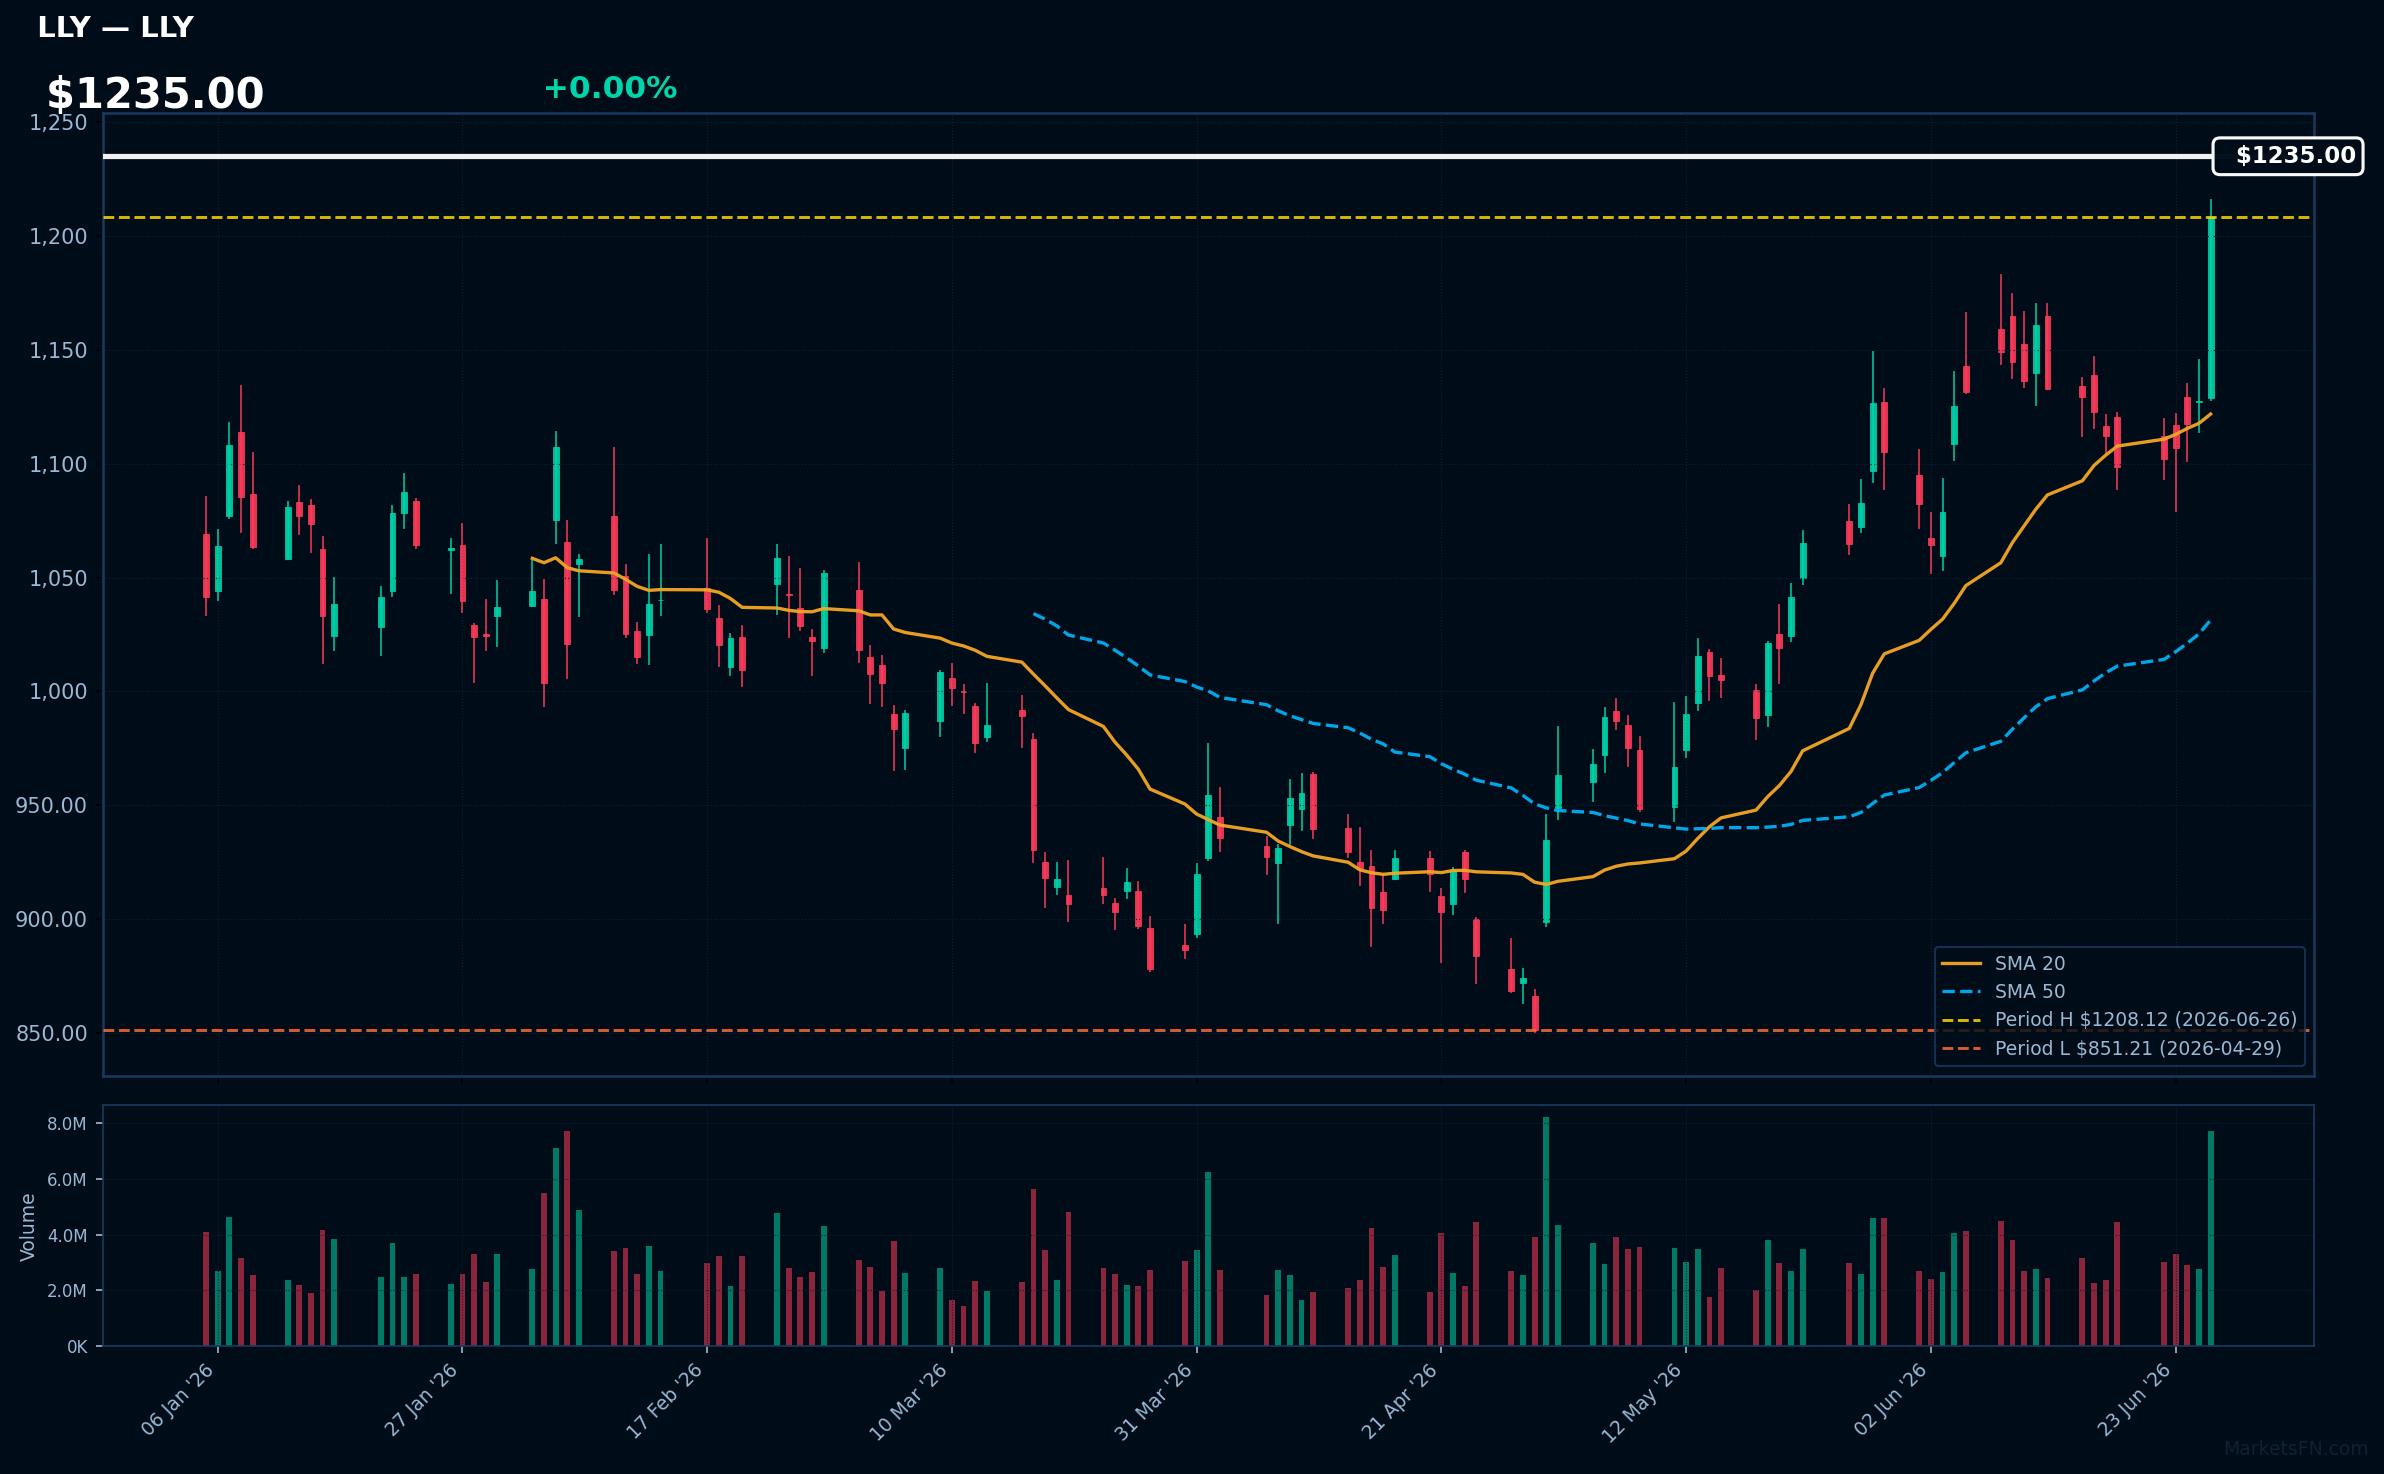This screenshot has height=1474, width=2384.
Task: Click the 8.0M volume axis label
Action: pos(67,1124)
